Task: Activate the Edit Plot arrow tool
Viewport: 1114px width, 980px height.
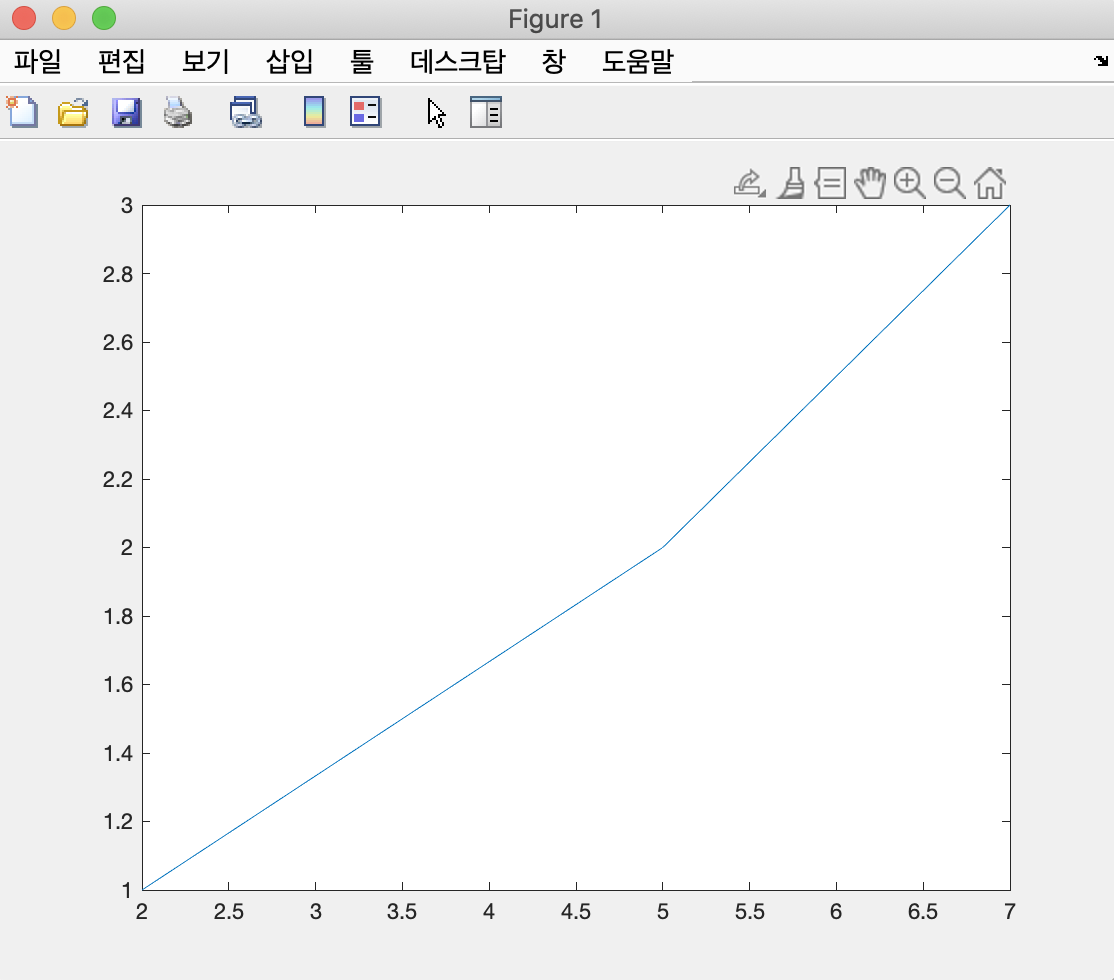Action: [x=436, y=113]
